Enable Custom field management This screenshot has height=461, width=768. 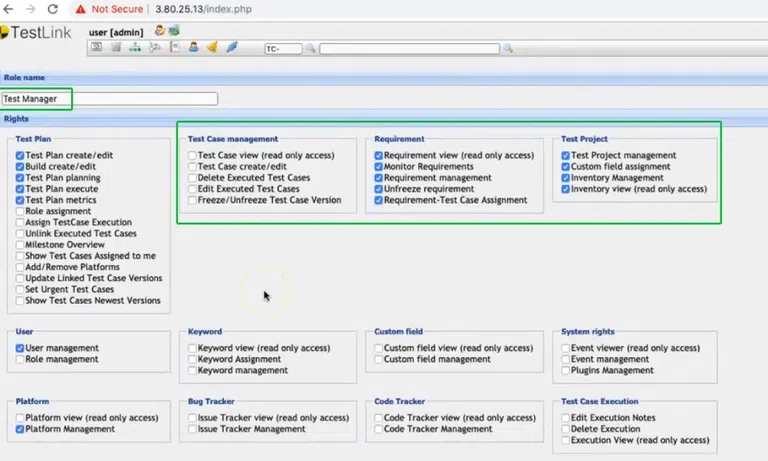(x=378, y=359)
